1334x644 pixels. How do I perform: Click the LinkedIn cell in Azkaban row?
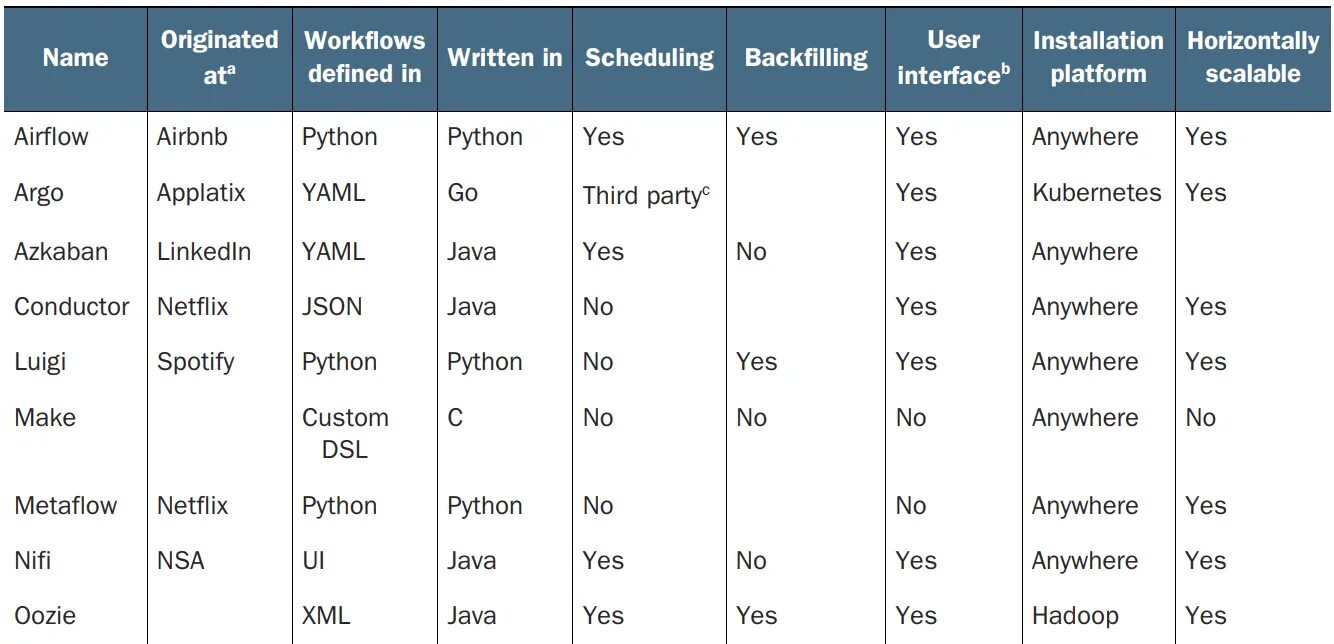(204, 251)
